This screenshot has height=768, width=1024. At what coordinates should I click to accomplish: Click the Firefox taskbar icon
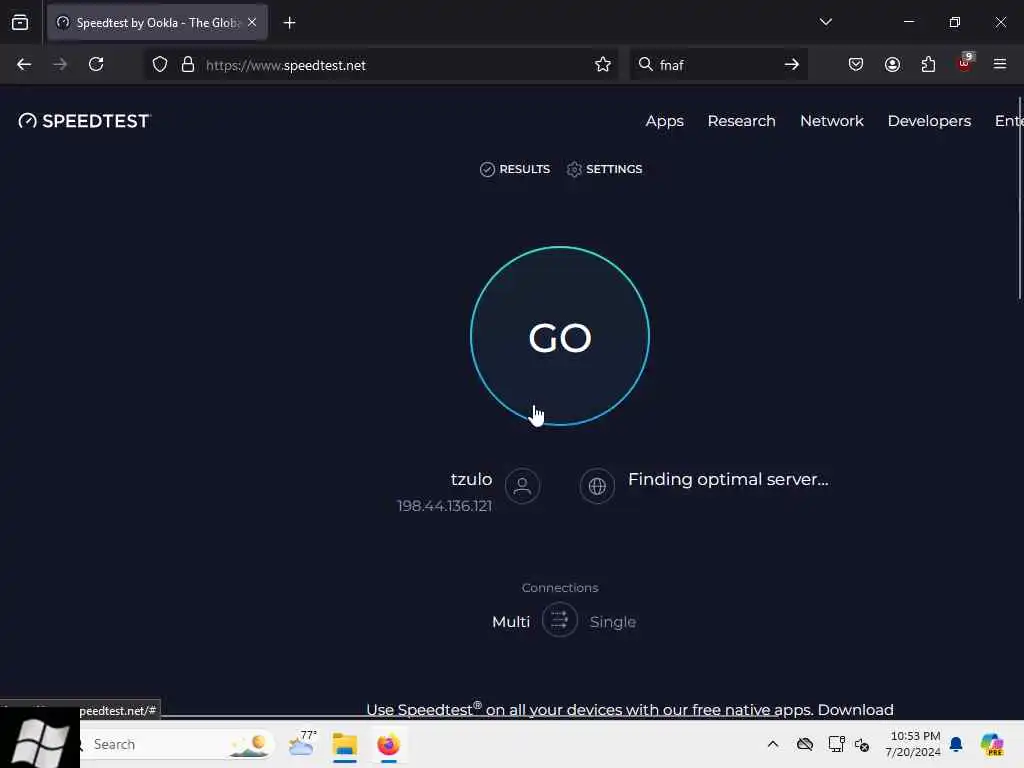point(389,744)
